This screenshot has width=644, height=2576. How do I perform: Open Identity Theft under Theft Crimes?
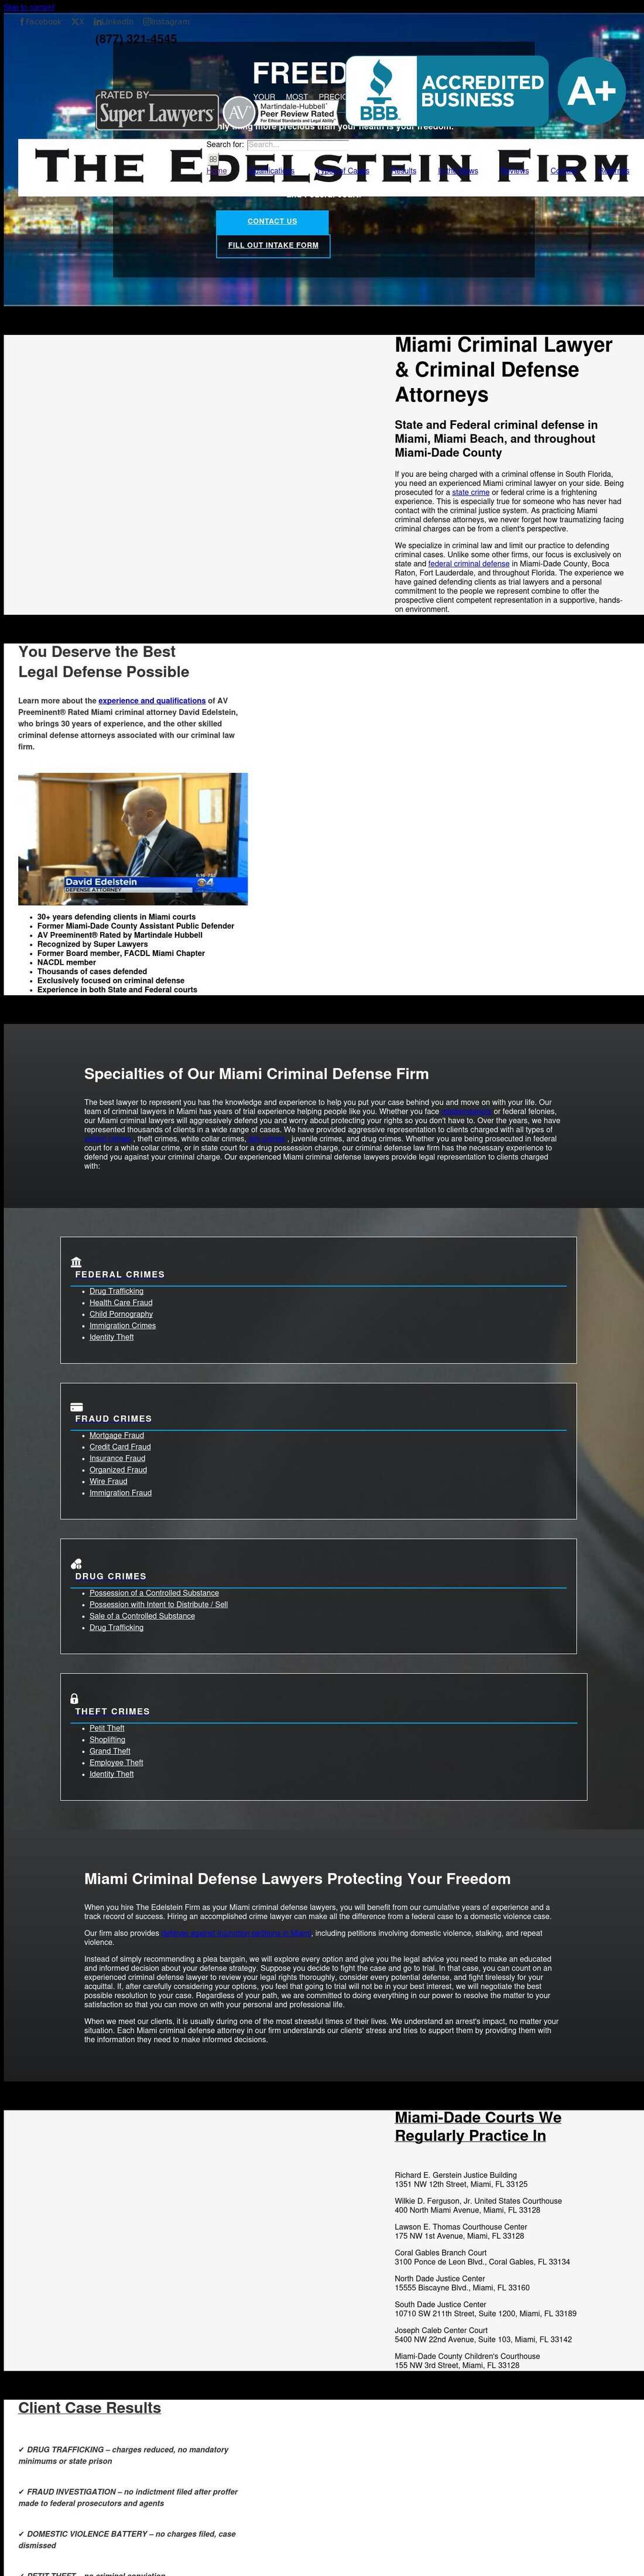point(111,1774)
